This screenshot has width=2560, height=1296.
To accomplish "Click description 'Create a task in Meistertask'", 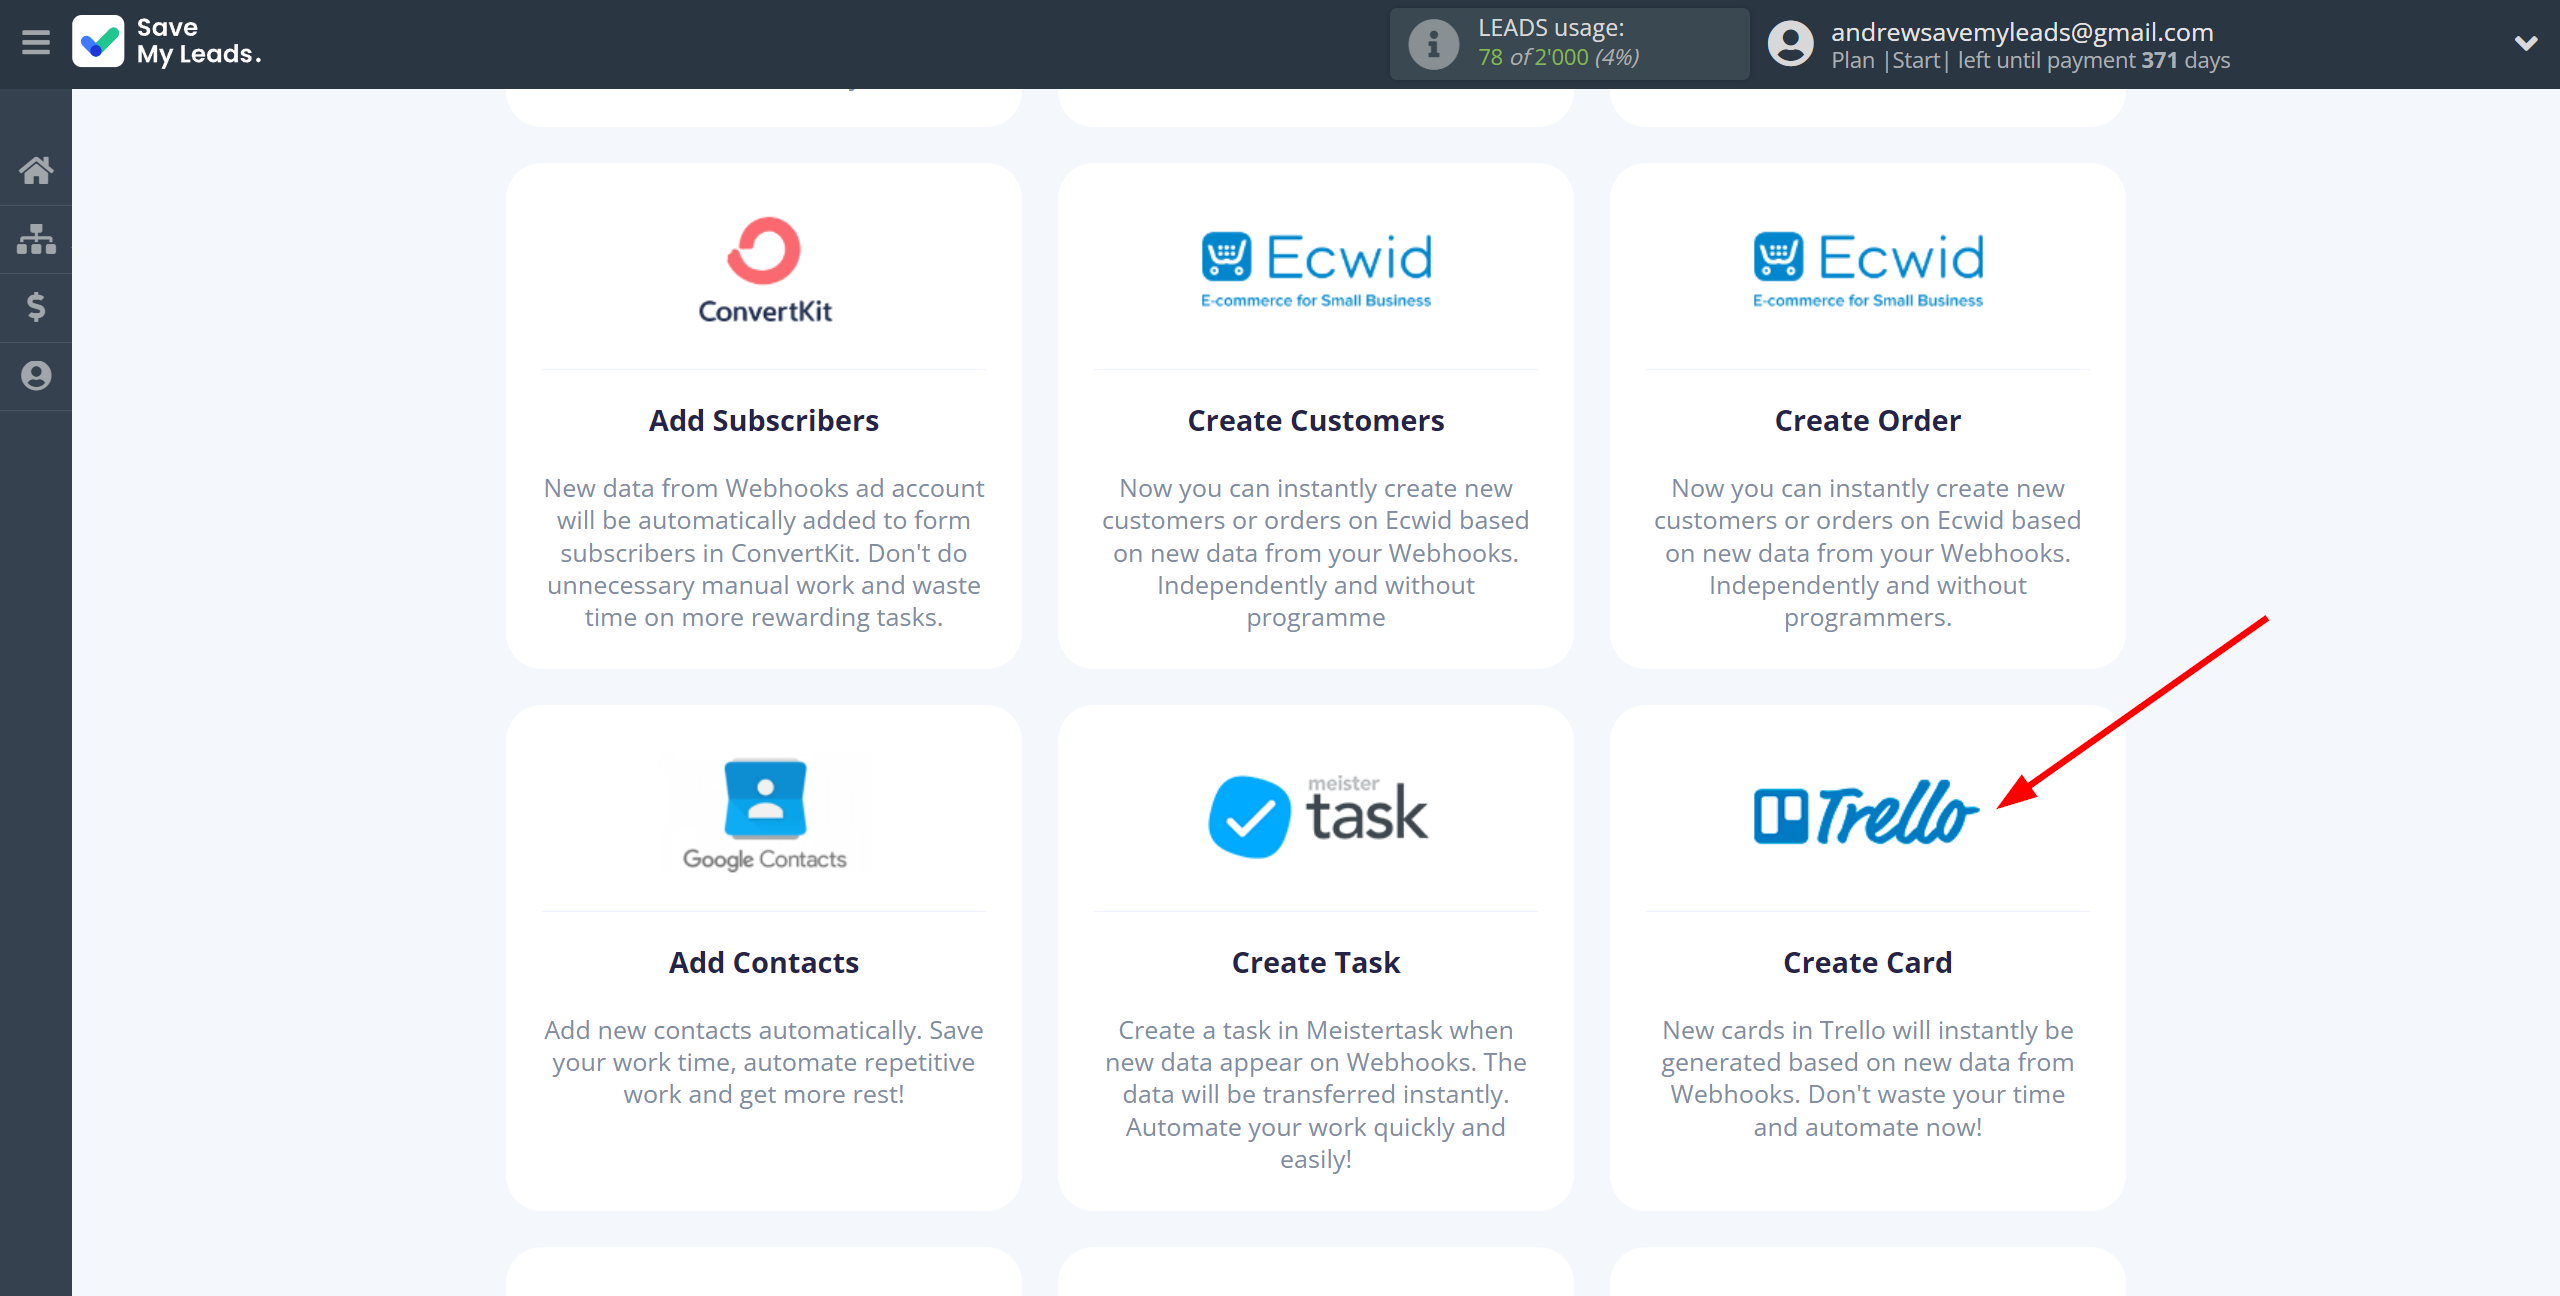I will (x=1316, y=1095).
